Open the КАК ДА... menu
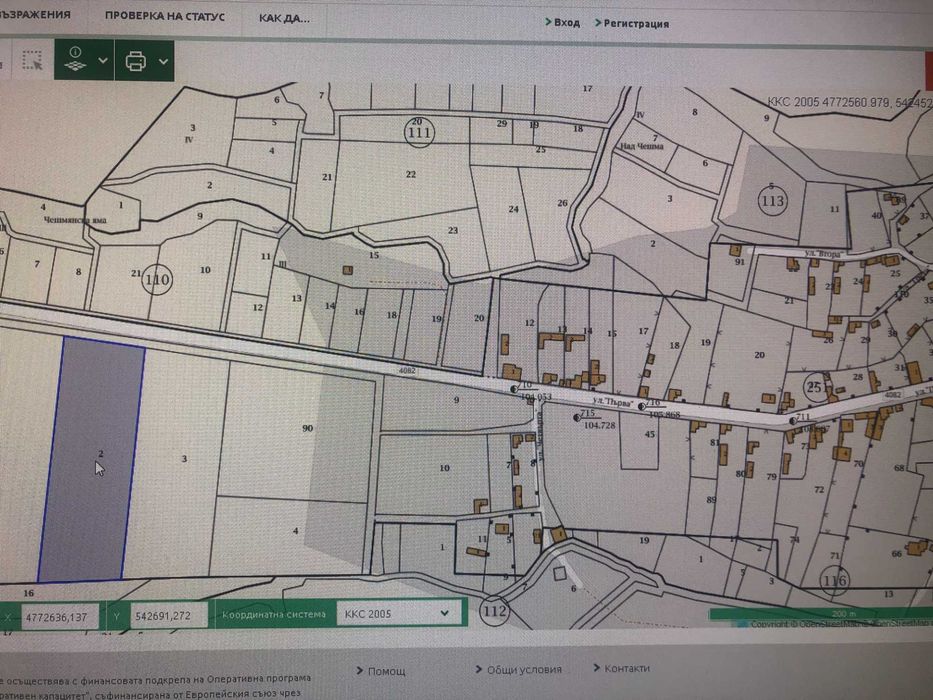Viewport: 933px width, 700px height. [x=284, y=18]
